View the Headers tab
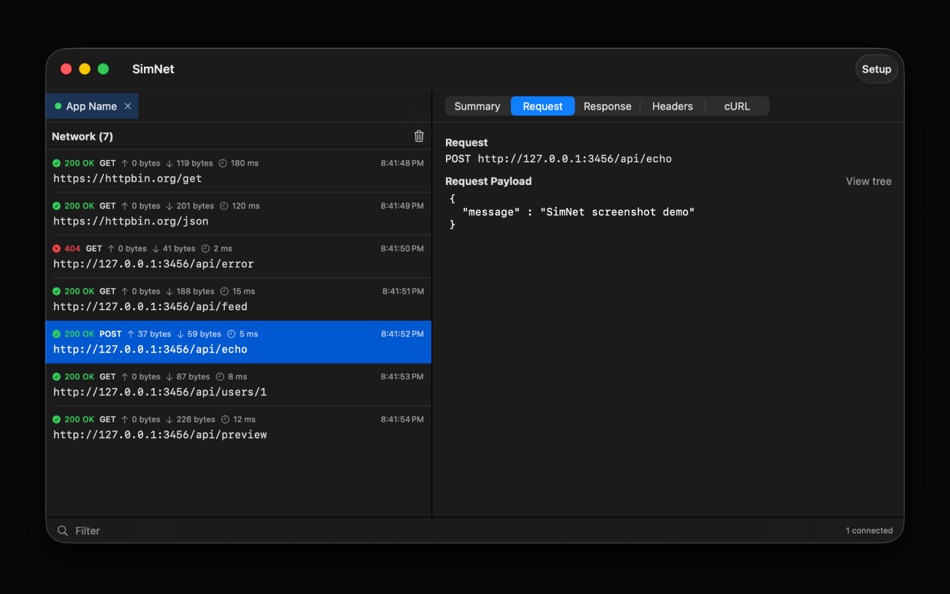950x594 pixels. 672,106
